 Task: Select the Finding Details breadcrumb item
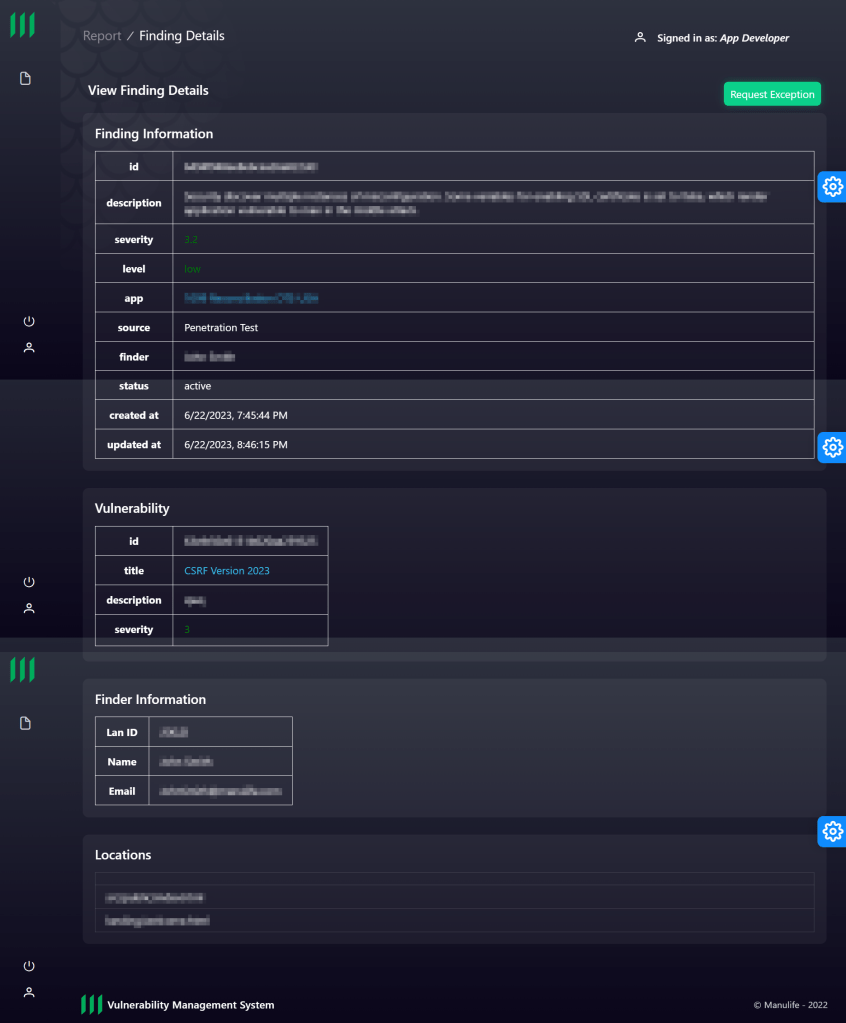click(181, 36)
